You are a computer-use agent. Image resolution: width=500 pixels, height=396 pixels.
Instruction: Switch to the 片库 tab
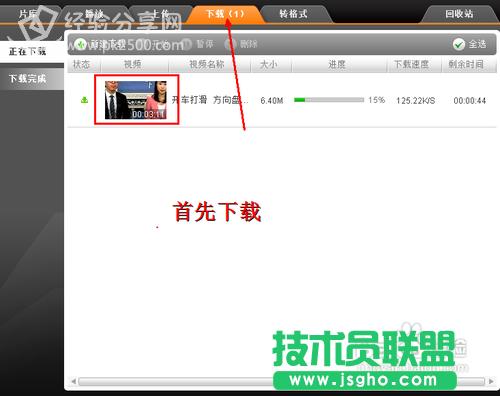pyautogui.click(x=28, y=14)
